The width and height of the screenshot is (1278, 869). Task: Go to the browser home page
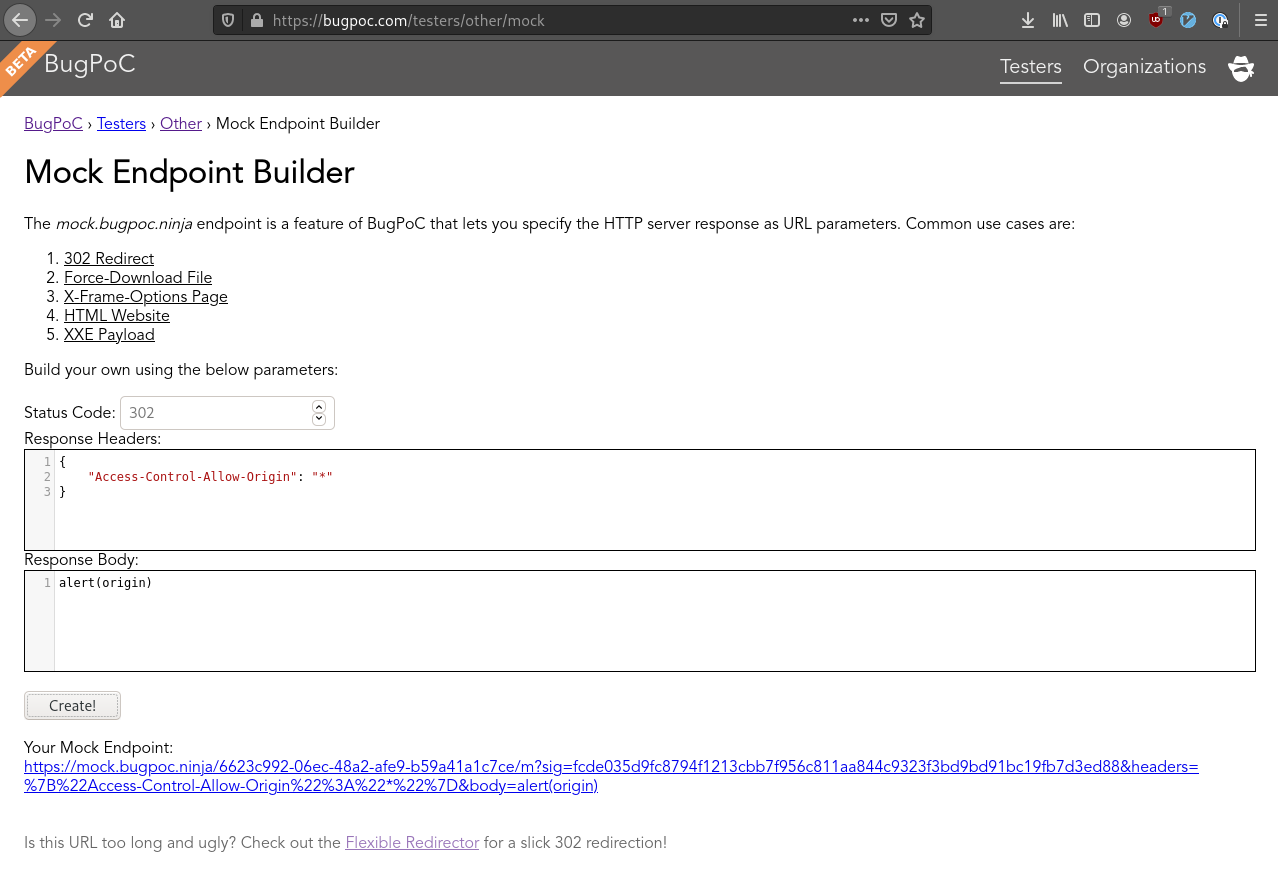pyautogui.click(x=117, y=20)
